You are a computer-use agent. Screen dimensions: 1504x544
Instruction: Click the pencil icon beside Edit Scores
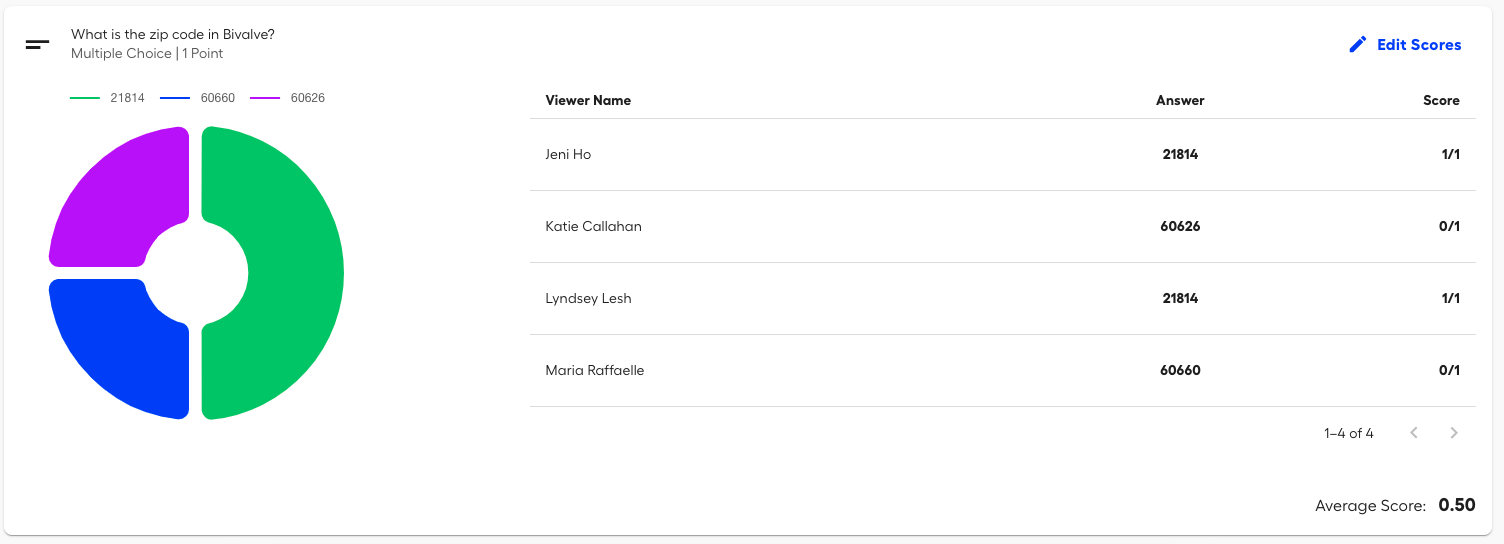pyautogui.click(x=1357, y=45)
